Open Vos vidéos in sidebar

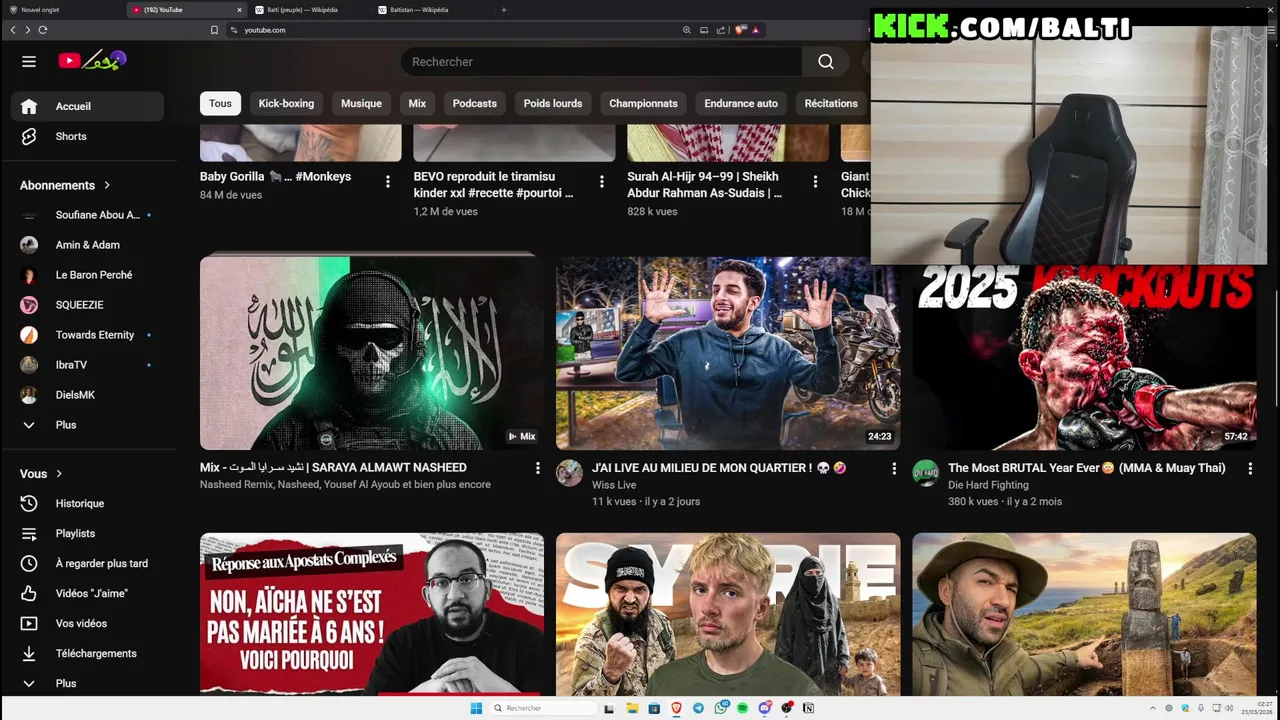pos(87,623)
